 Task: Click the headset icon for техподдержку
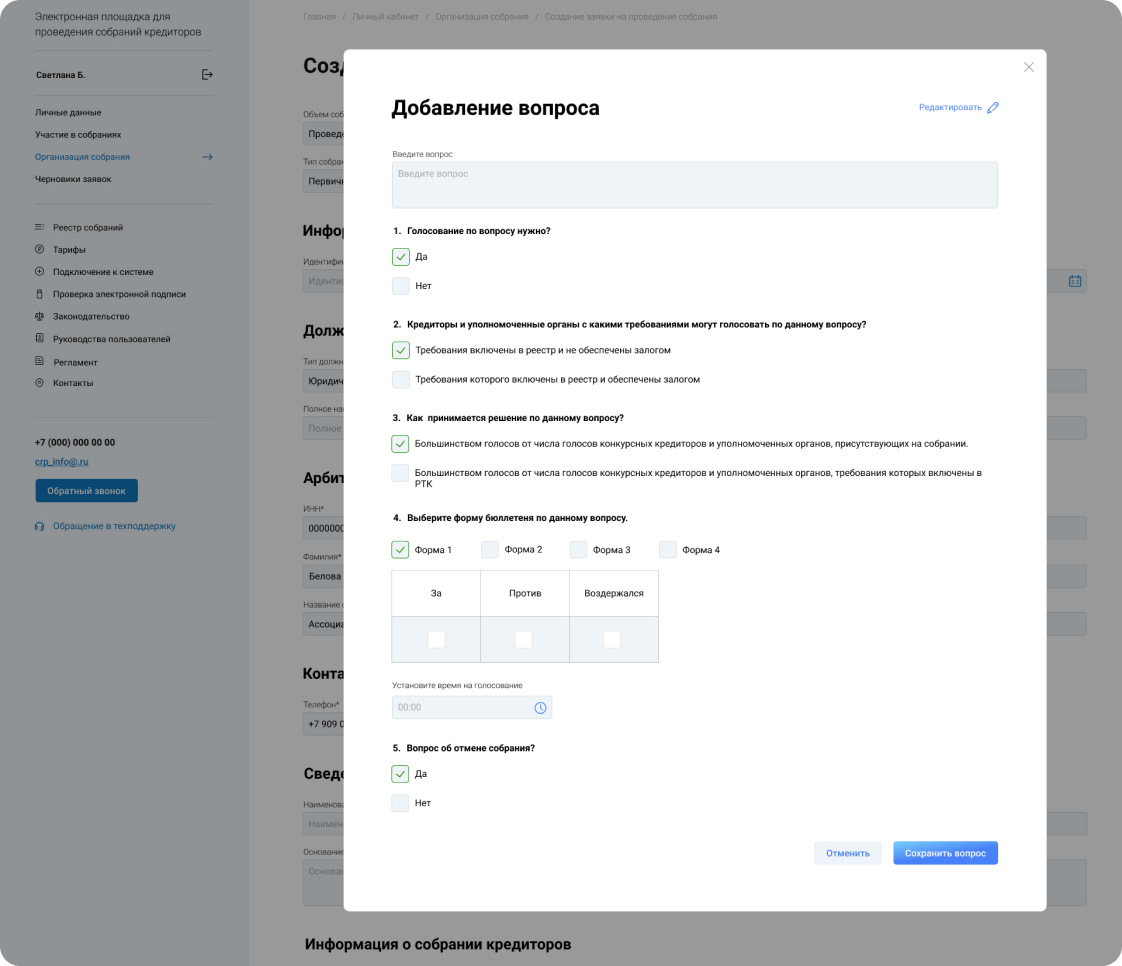click(40, 526)
